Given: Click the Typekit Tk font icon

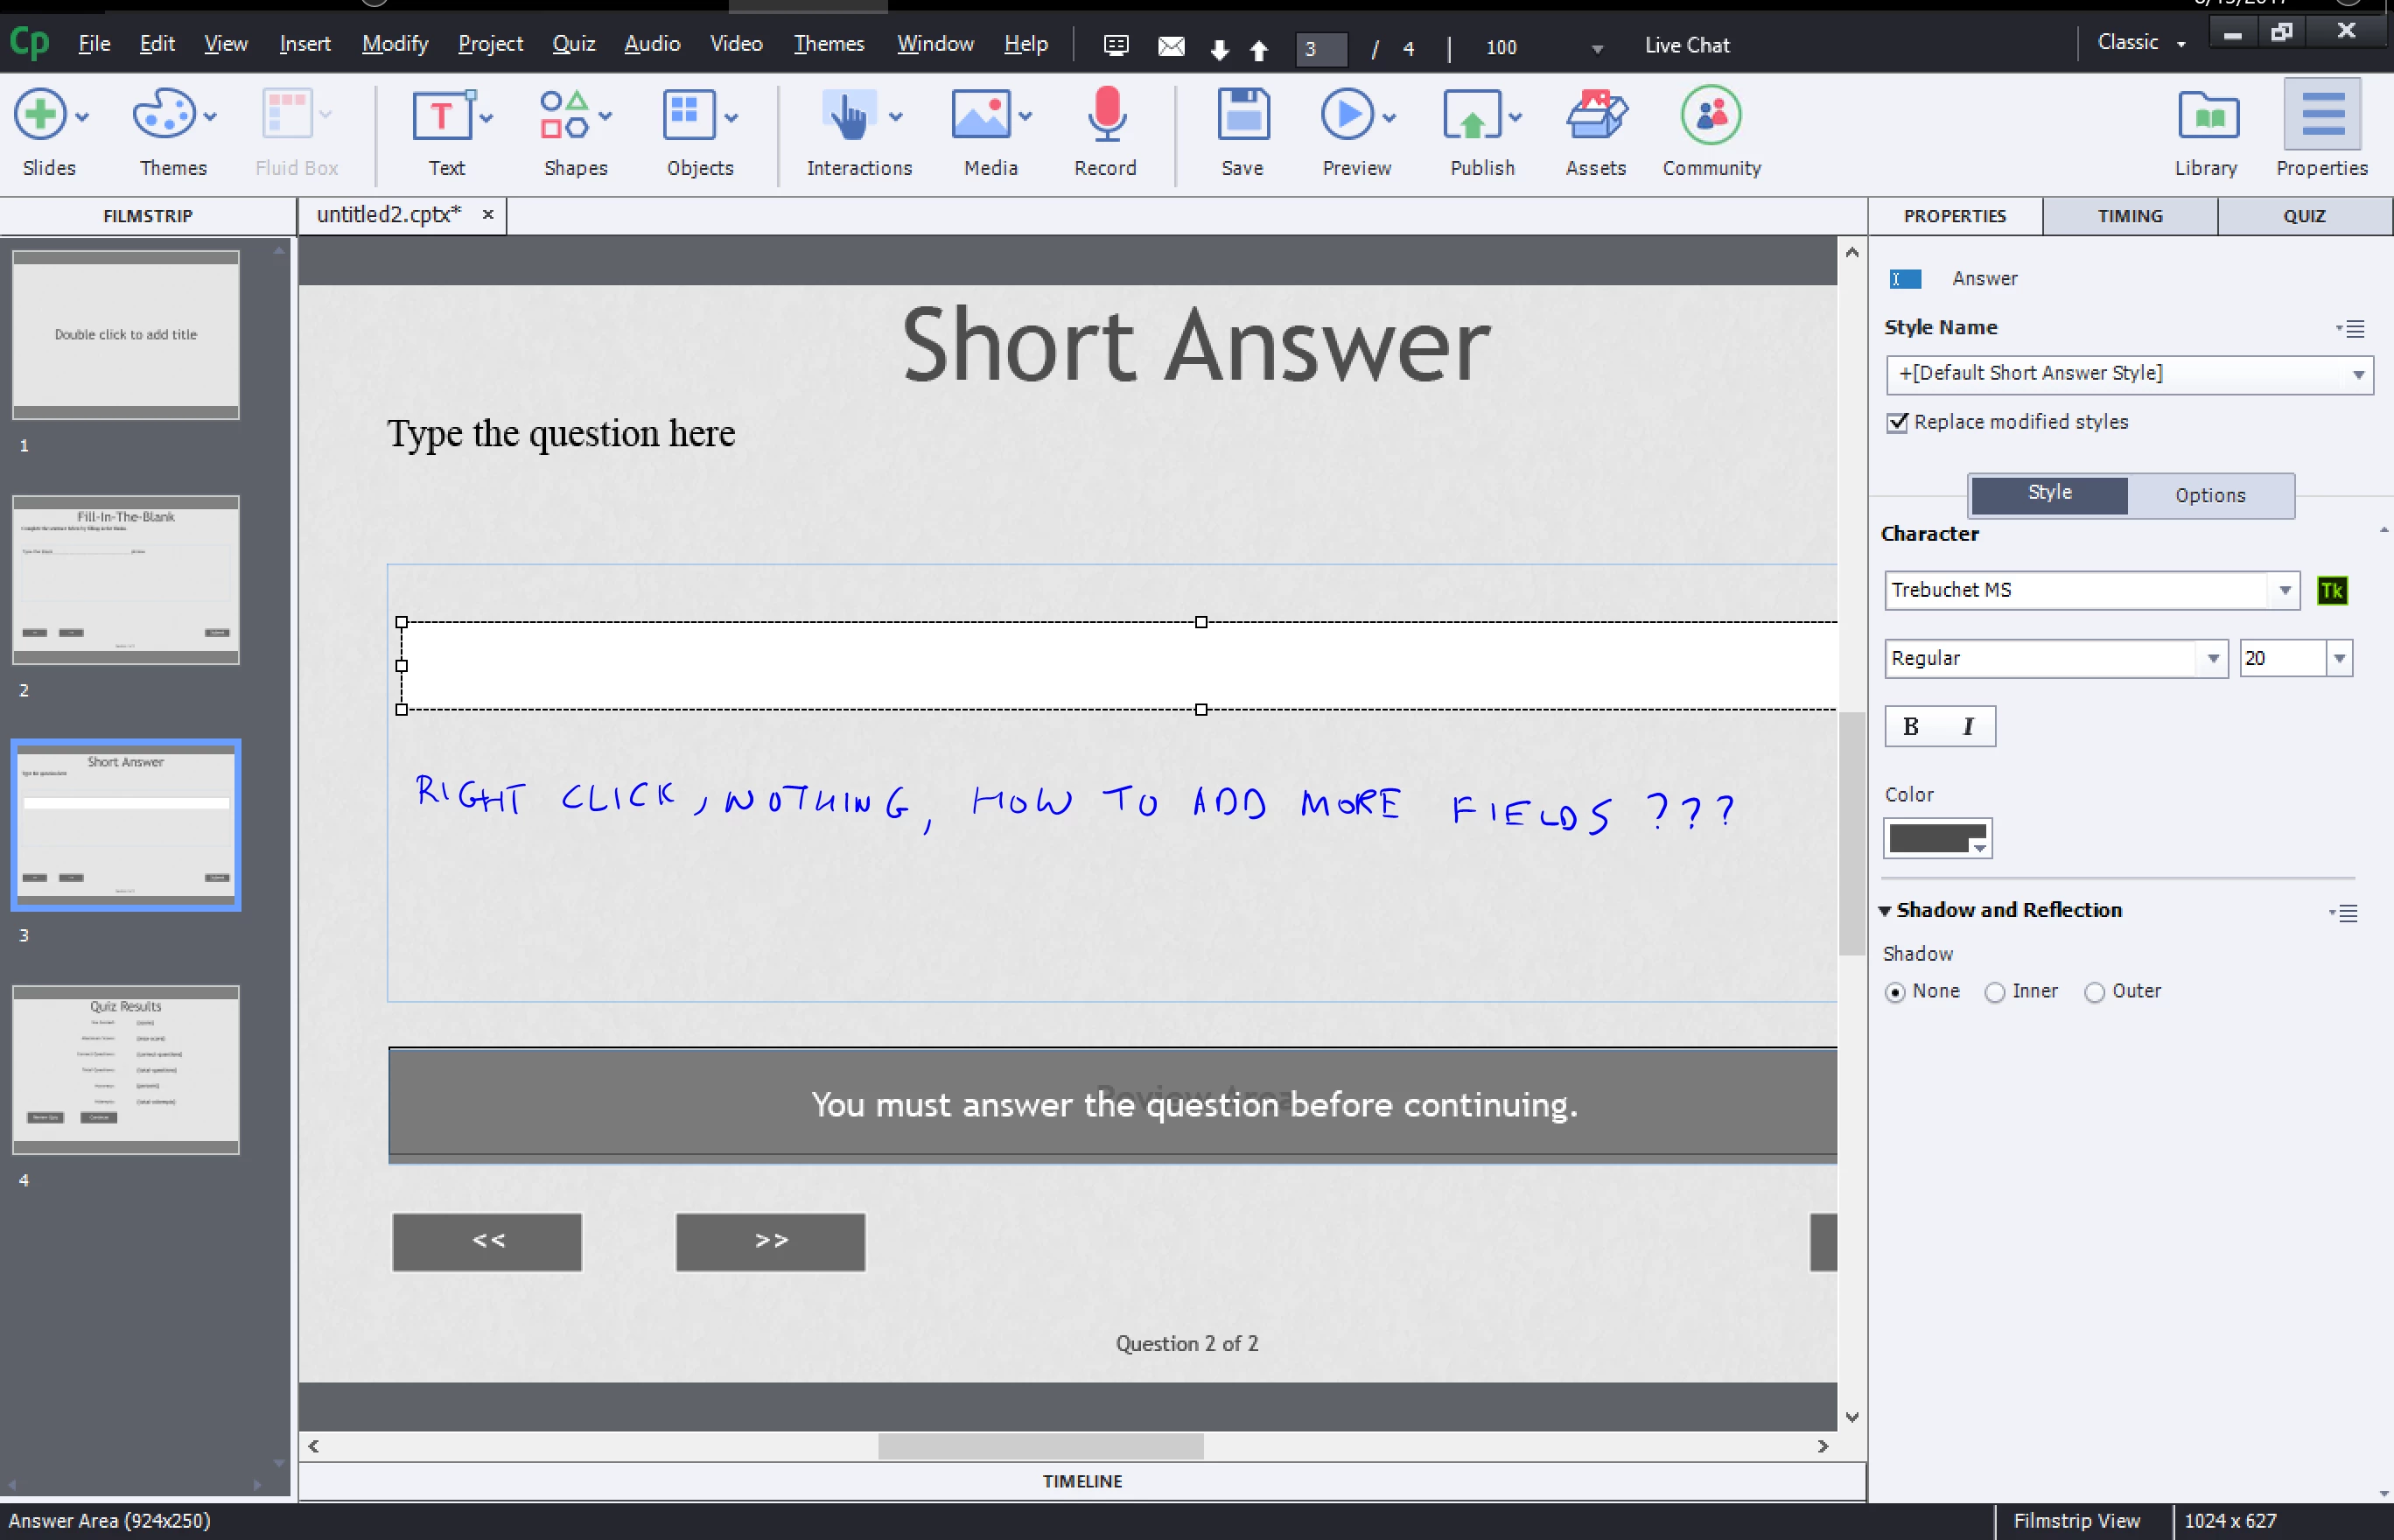Looking at the screenshot, I should tap(2332, 590).
